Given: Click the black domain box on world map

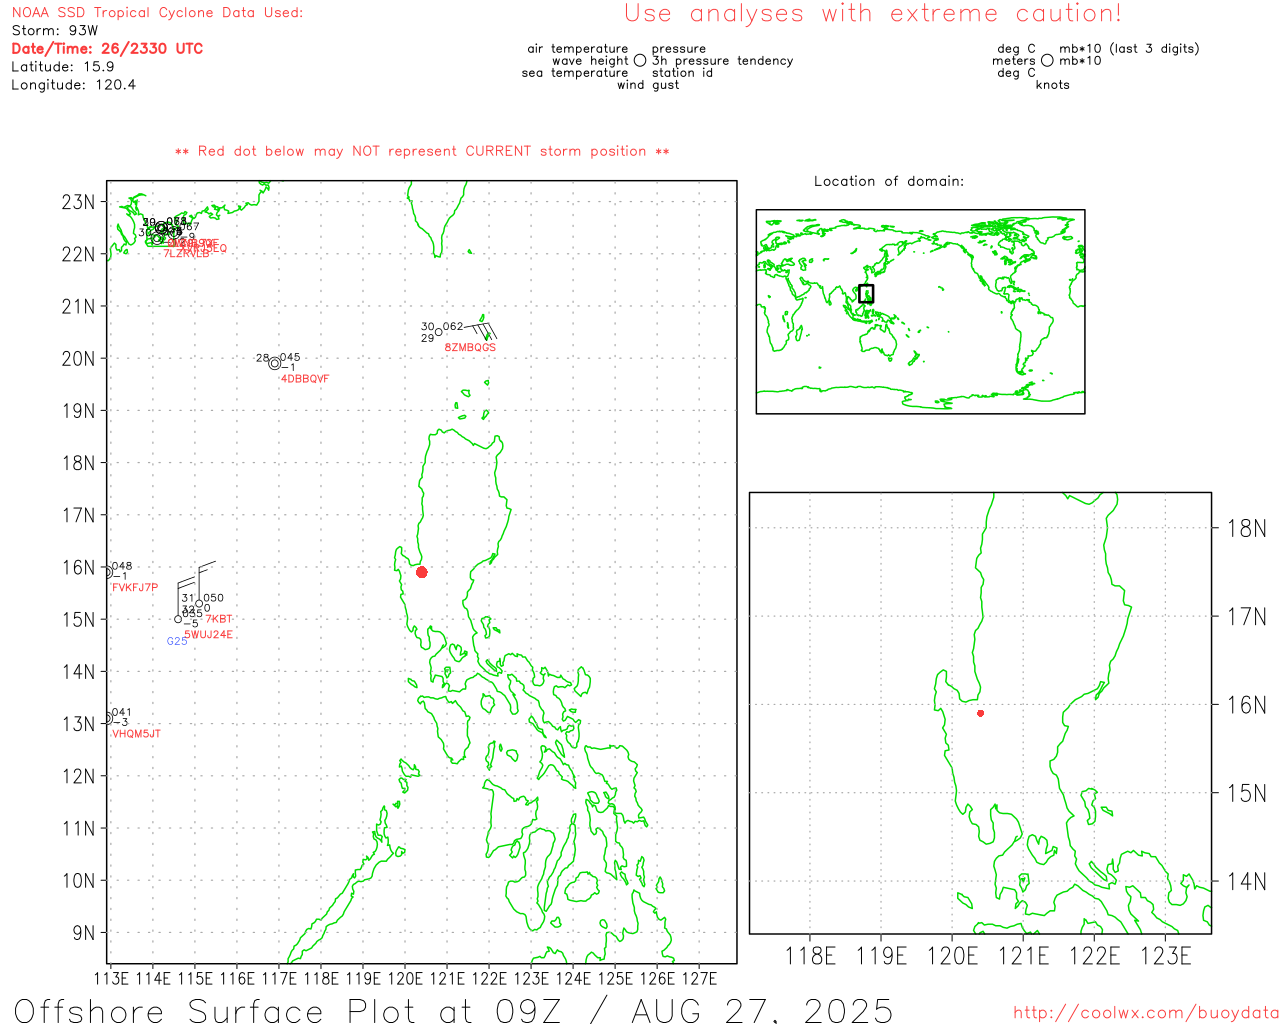Looking at the screenshot, I should [866, 293].
